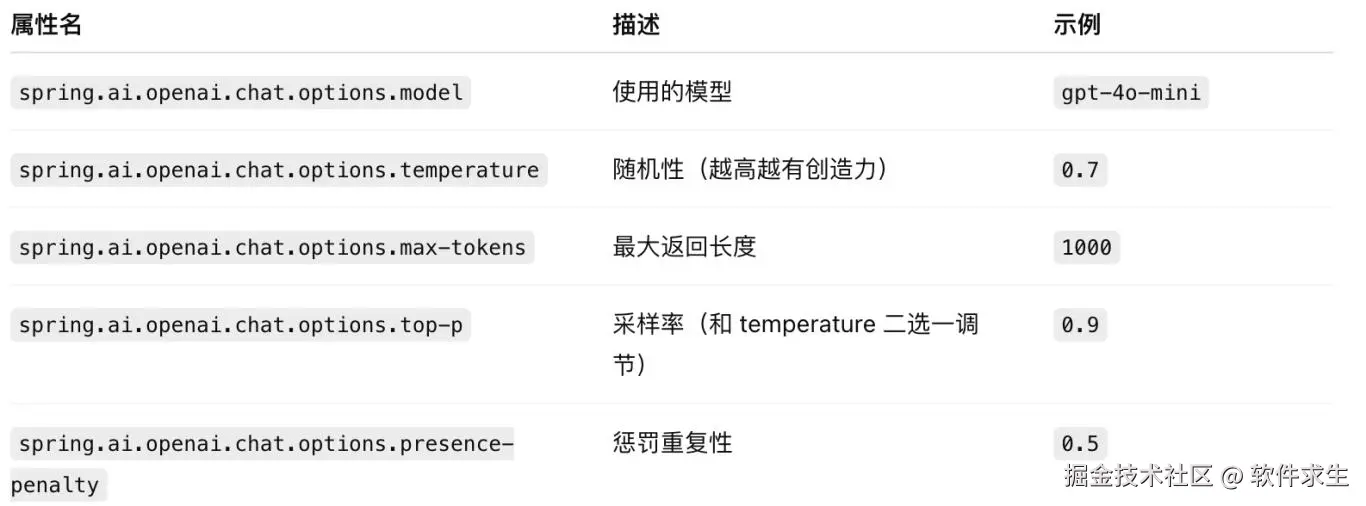Click the 描述 column header

(x=636, y=25)
